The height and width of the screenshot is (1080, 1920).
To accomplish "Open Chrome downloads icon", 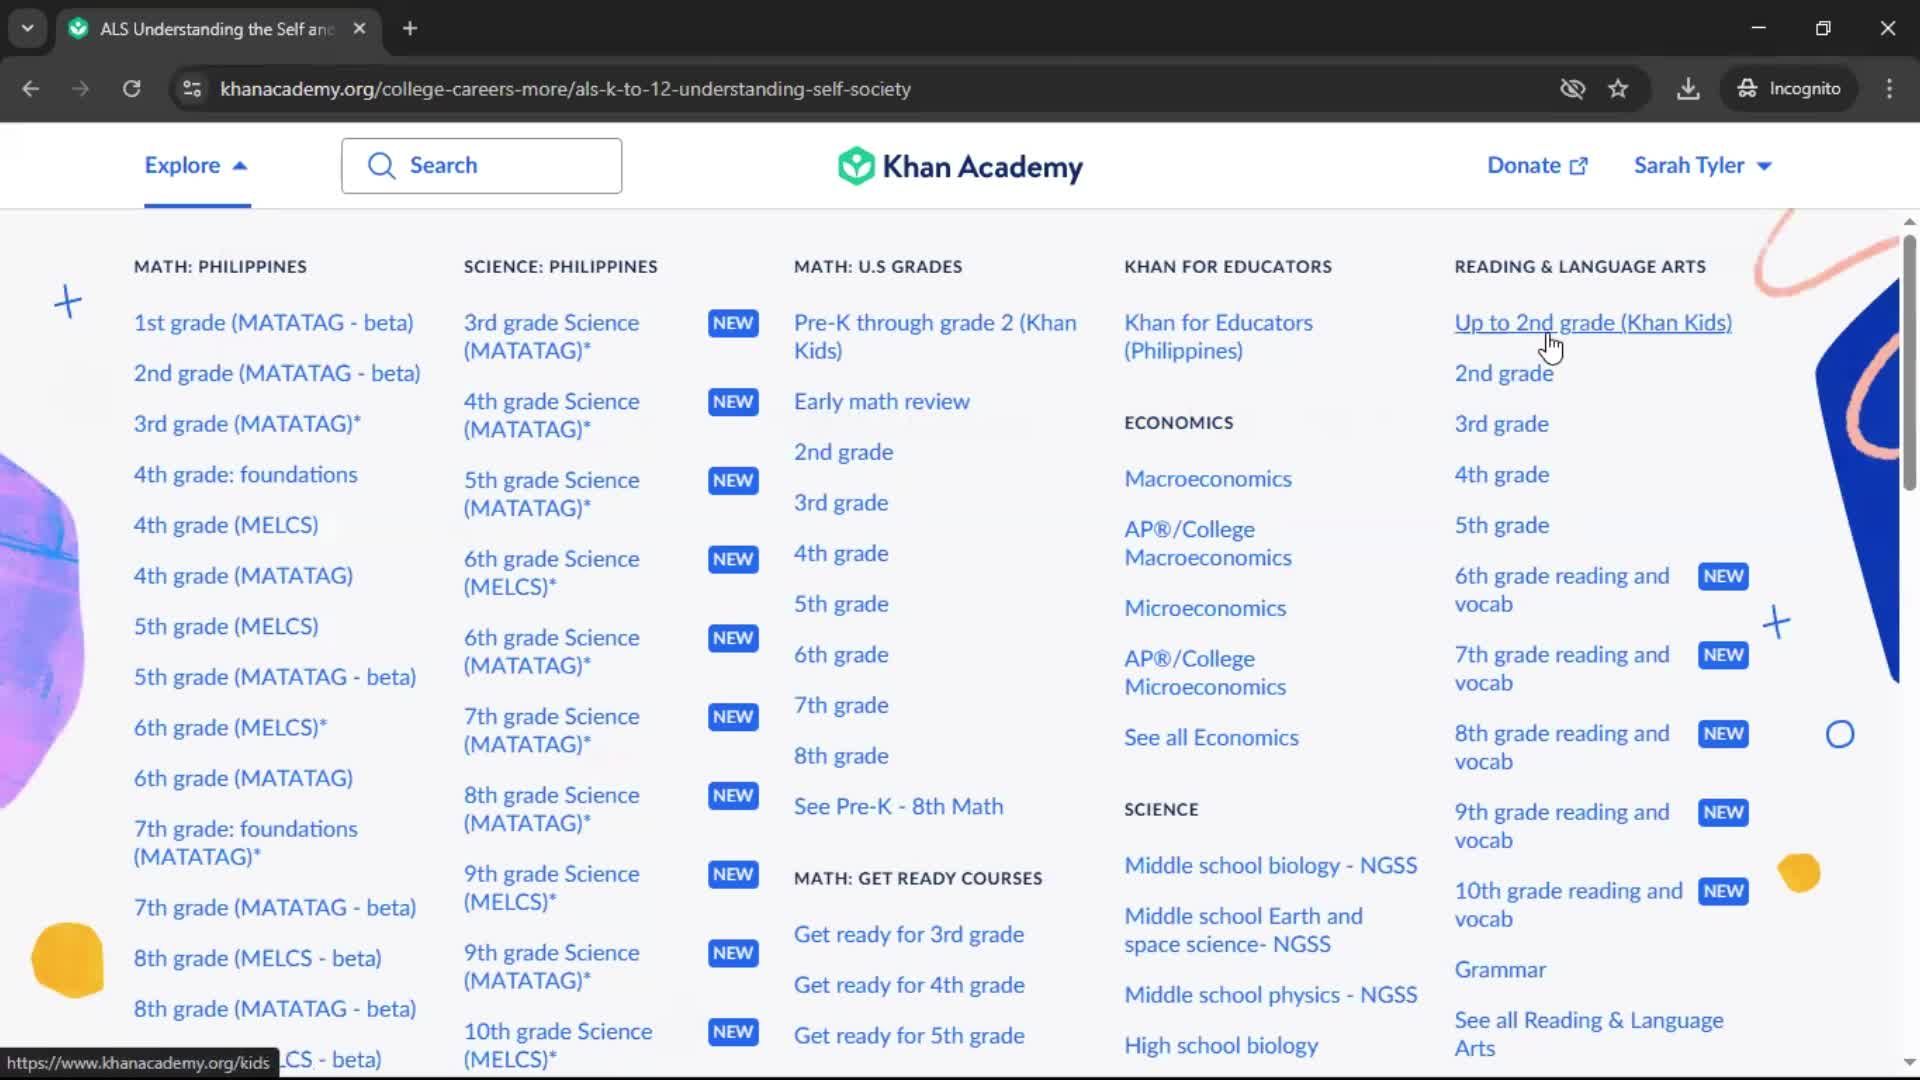I will (x=1688, y=89).
